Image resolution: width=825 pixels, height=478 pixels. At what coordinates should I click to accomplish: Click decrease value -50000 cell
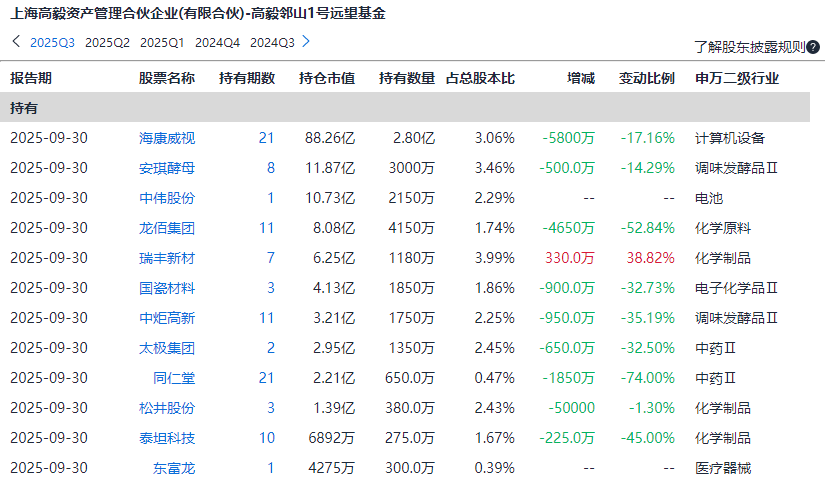coord(571,408)
